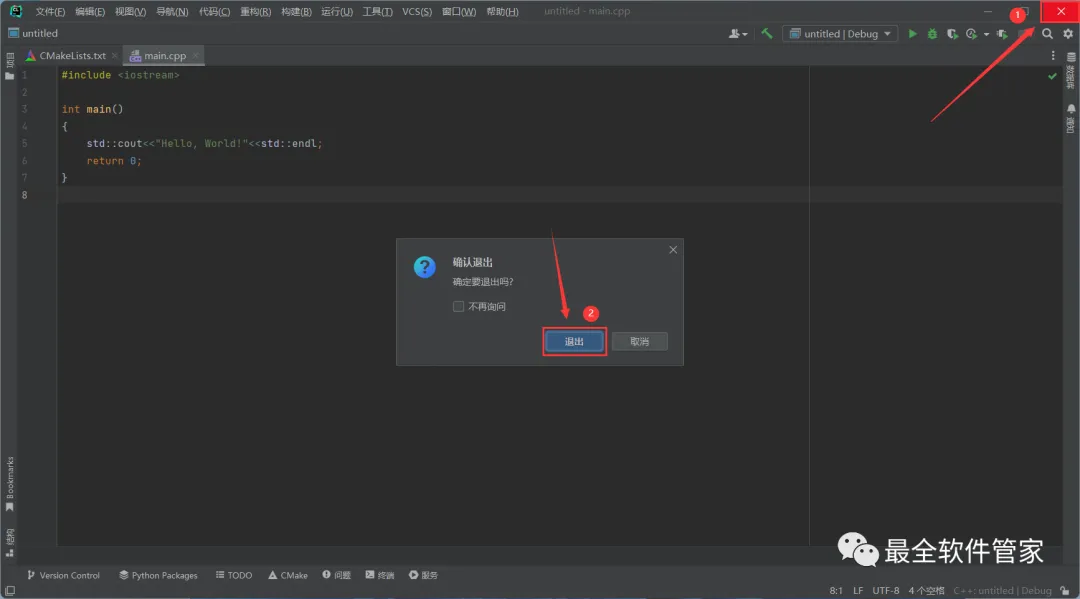Click the '#include <iostream>' code line

121,75
